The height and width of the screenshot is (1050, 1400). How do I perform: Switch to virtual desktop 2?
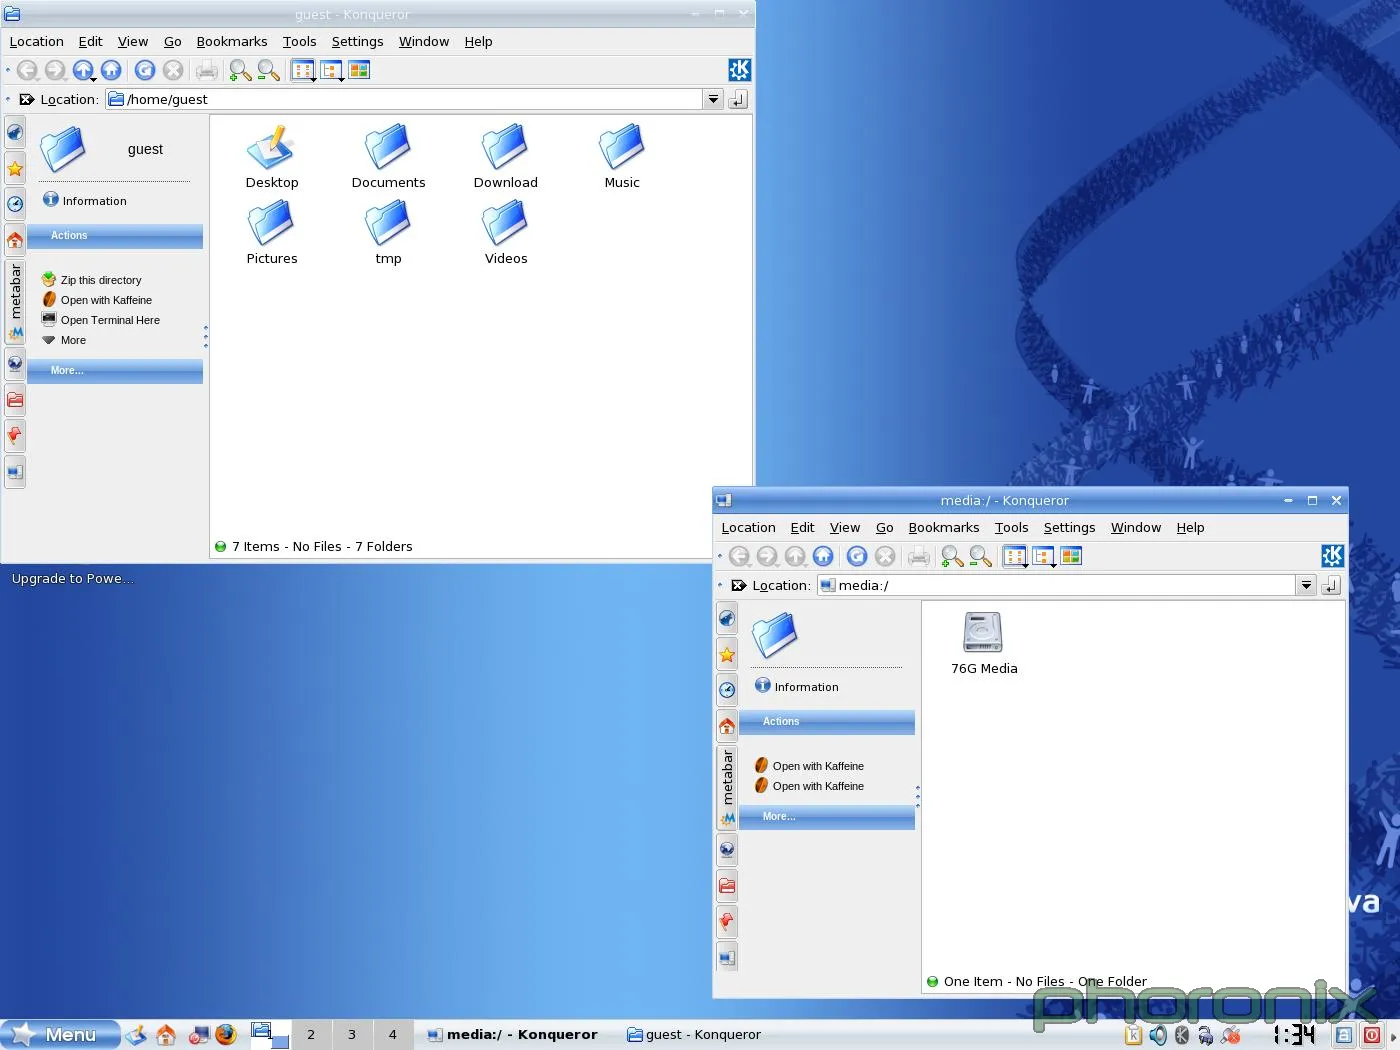[311, 1035]
